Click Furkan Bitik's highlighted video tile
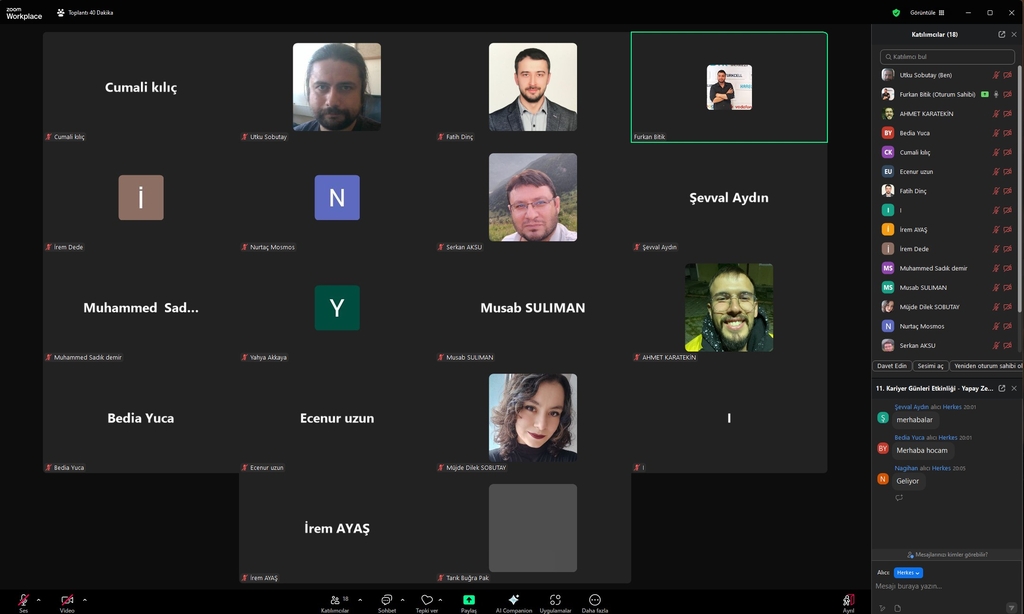 click(x=729, y=87)
